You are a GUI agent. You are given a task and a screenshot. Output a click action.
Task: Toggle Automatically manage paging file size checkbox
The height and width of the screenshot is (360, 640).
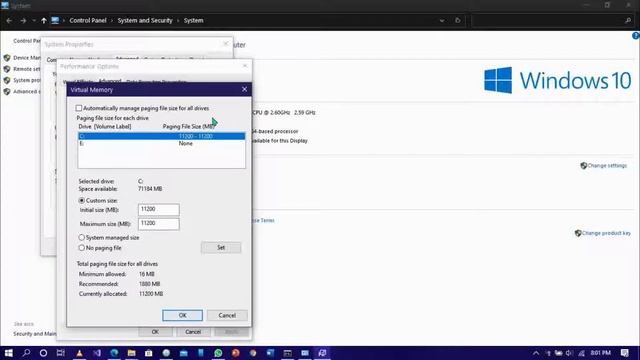click(x=78, y=108)
